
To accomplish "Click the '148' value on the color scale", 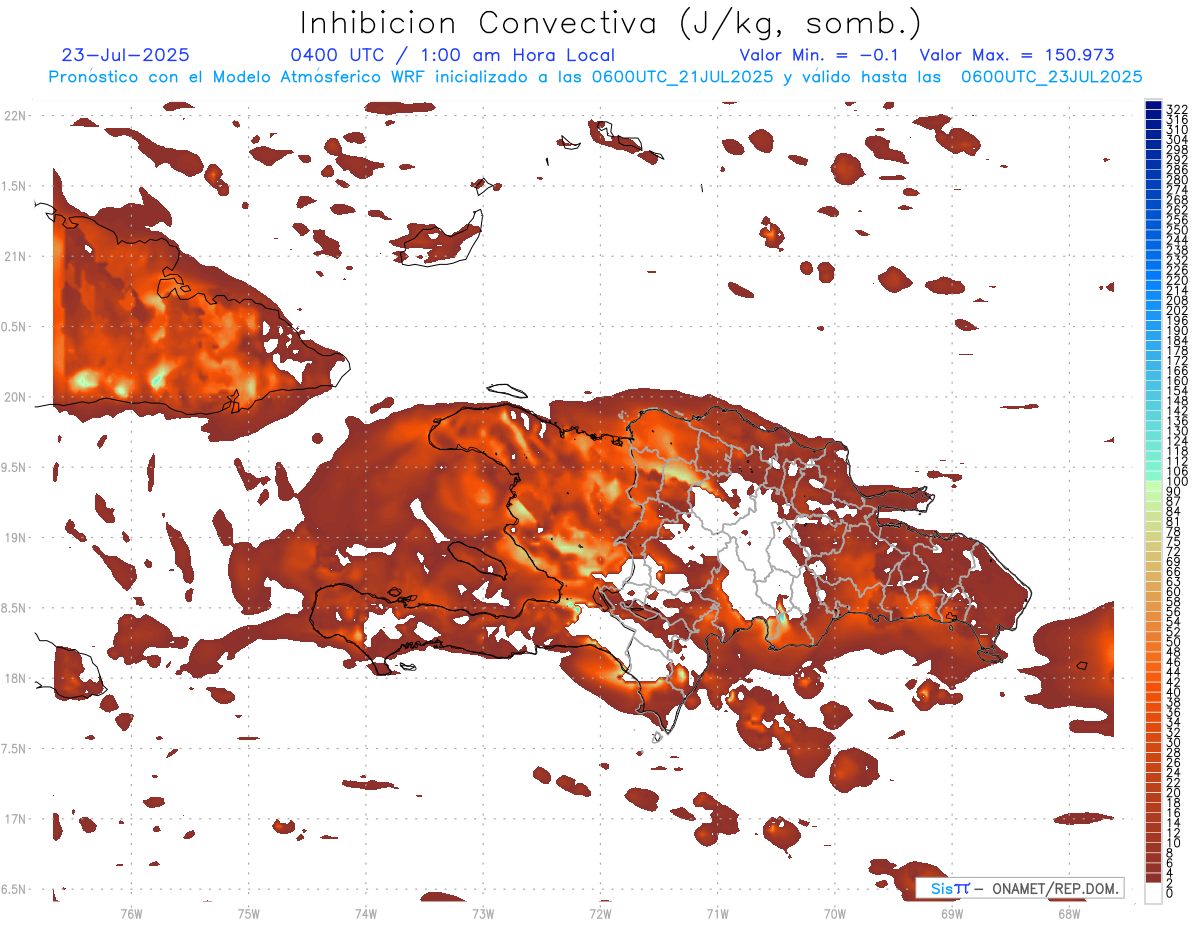I will click(x=1177, y=400).
